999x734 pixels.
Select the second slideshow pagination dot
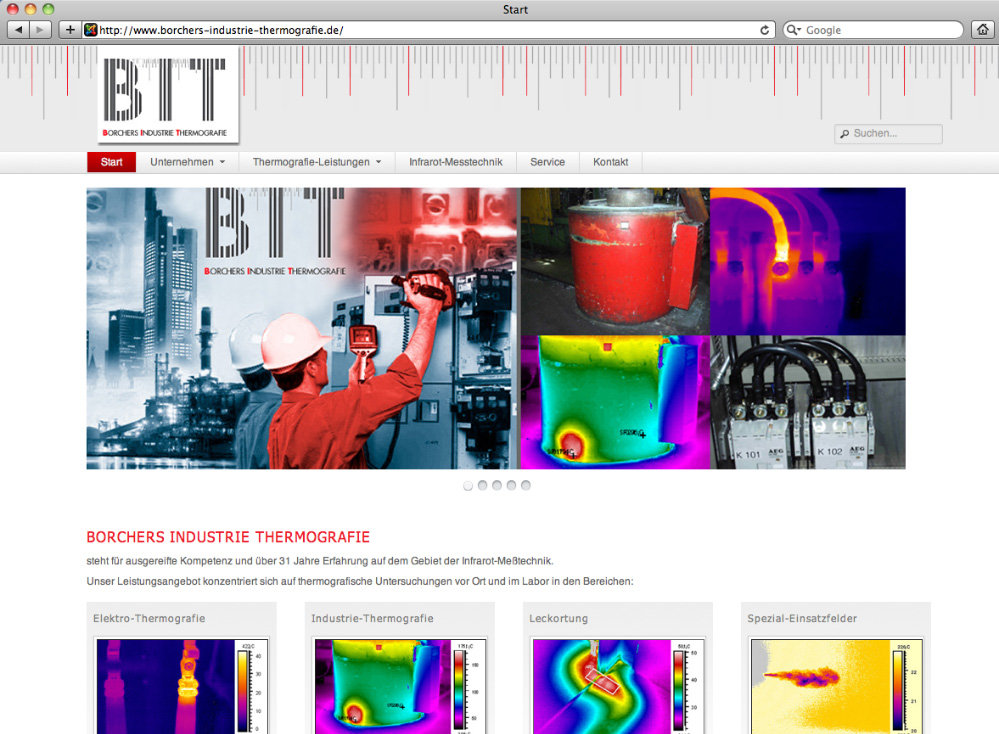tap(482, 485)
